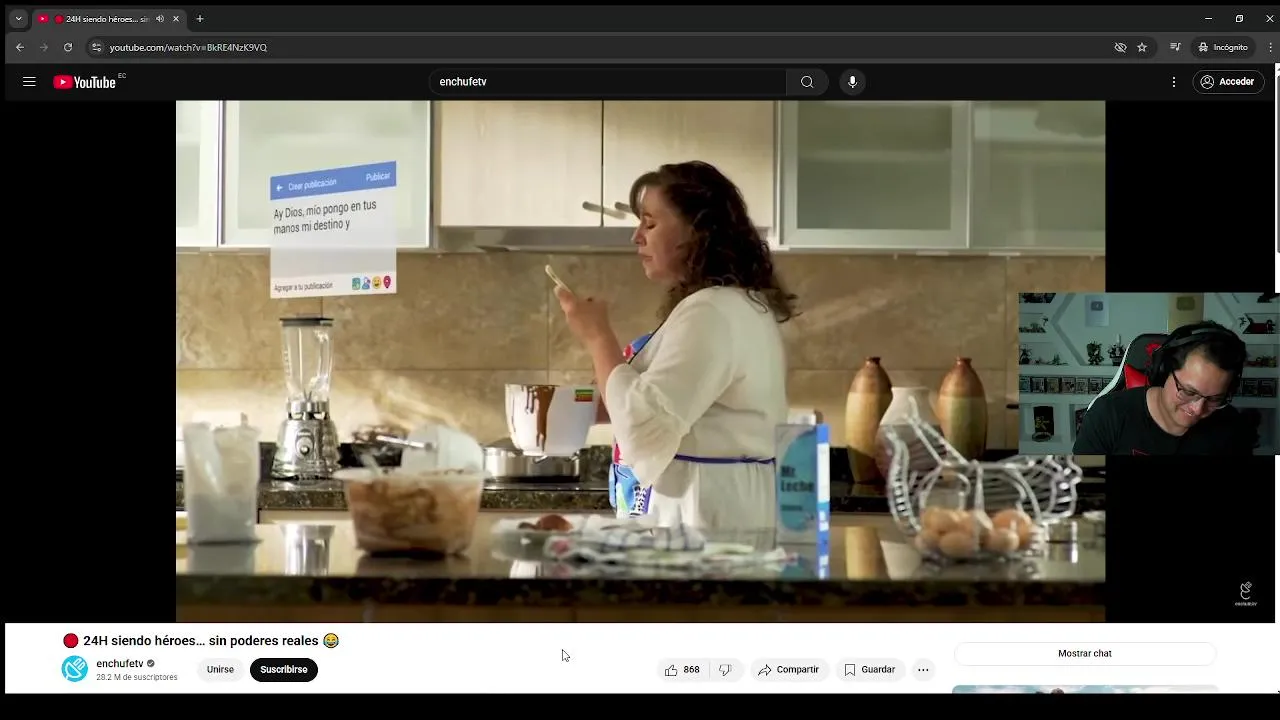This screenshot has height=720, width=1280.
Task: Share the video via Compartir
Action: [788, 670]
